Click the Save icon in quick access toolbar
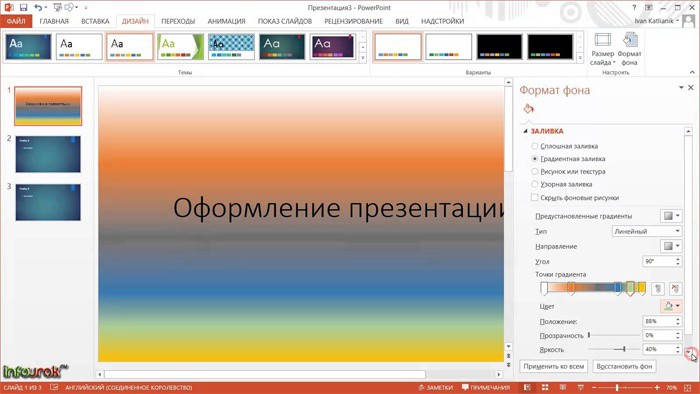 tap(24, 8)
